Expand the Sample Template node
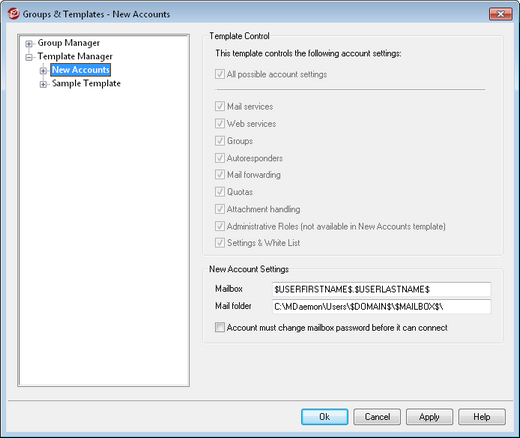Viewport: 520px width, 438px height. coord(43,84)
